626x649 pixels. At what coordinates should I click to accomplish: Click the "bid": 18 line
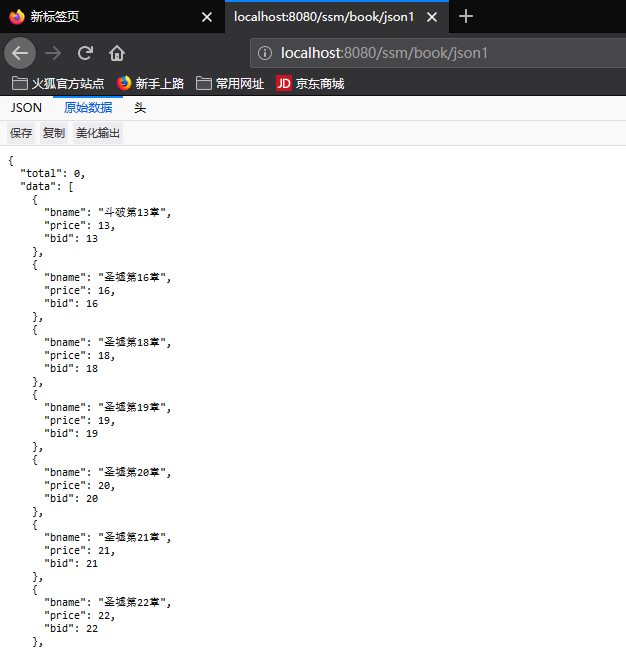[x=71, y=369]
